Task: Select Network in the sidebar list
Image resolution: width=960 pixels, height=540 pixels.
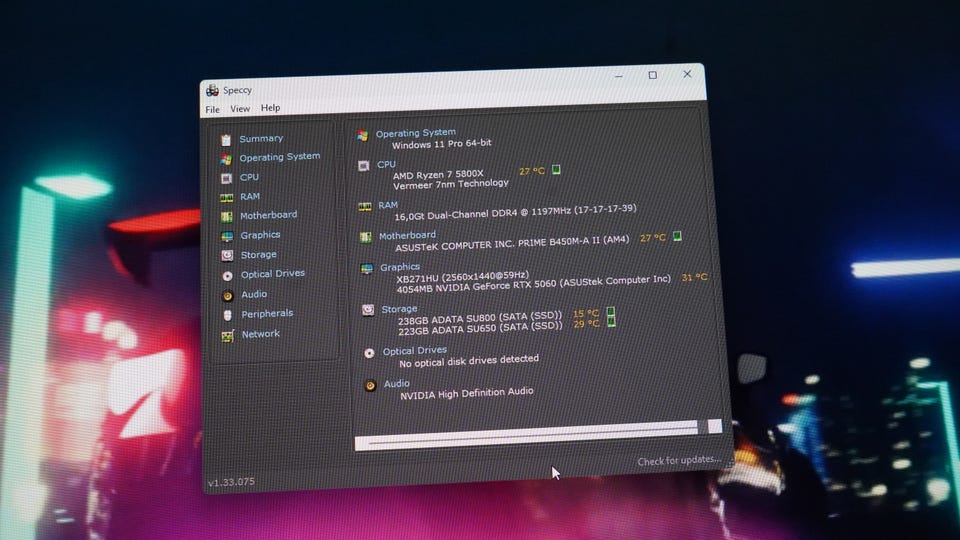Action: 261,334
